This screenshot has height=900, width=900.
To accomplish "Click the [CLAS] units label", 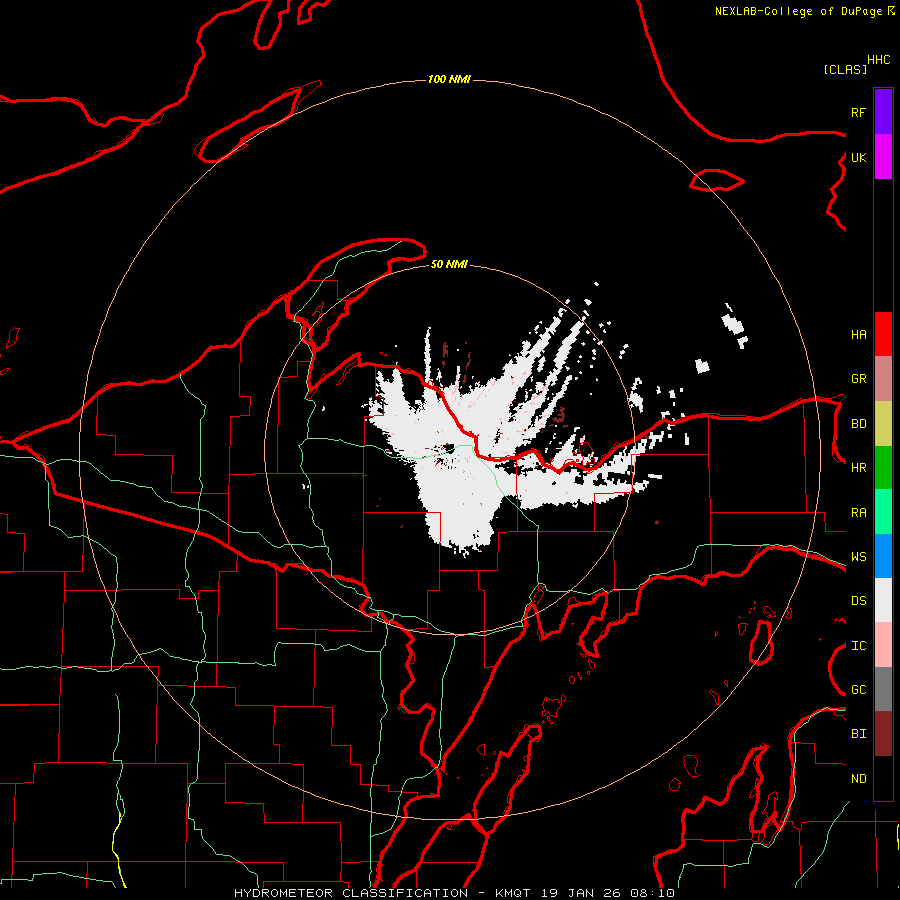I will pyautogui.click(x=845, y=69).
